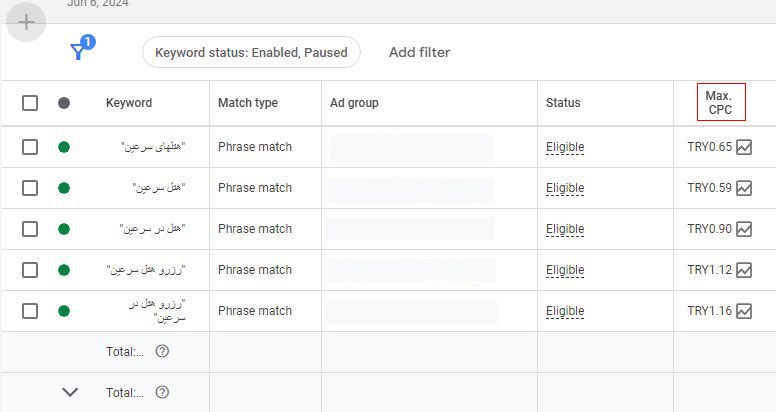The height and width of the screenshot is (412, 776).
Task: Click the round plus add button
Action: point(26,22)
